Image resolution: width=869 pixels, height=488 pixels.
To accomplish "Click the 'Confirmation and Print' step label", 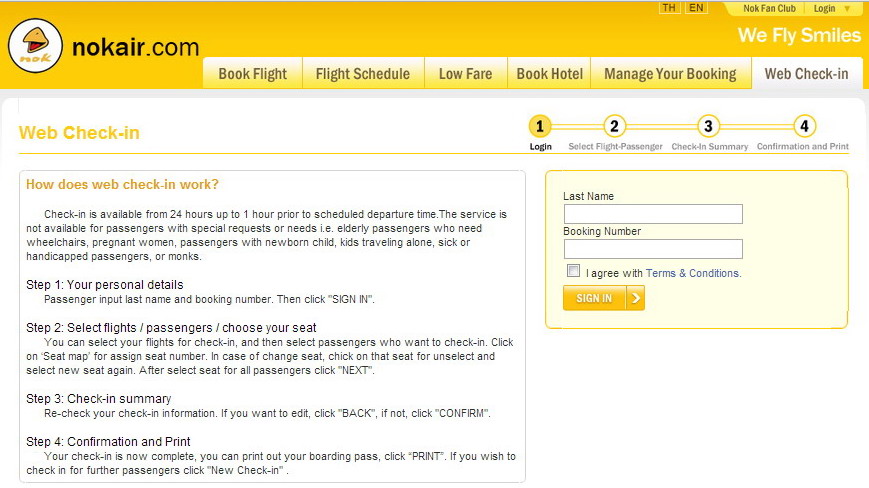I will pyautogui.click(x=803, y=147).
